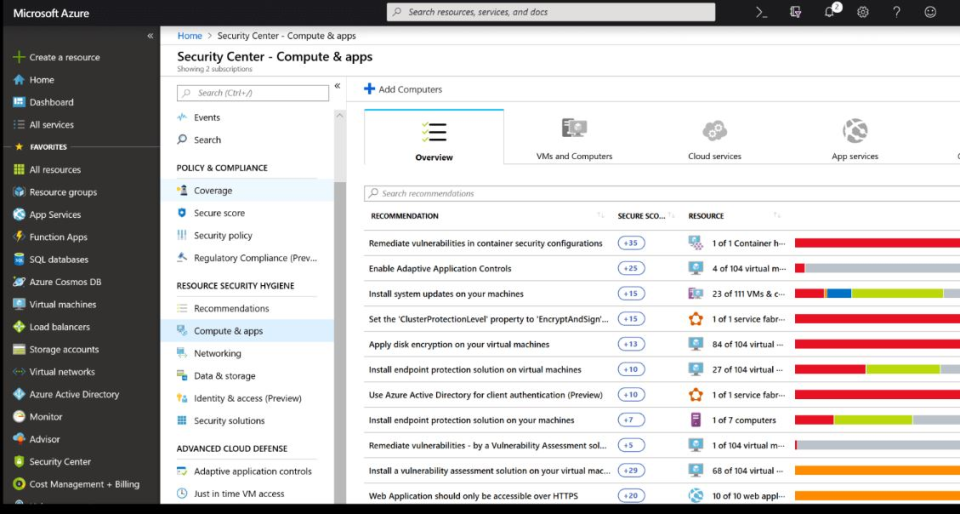Click the +35 secure score badge

(631, 243)
